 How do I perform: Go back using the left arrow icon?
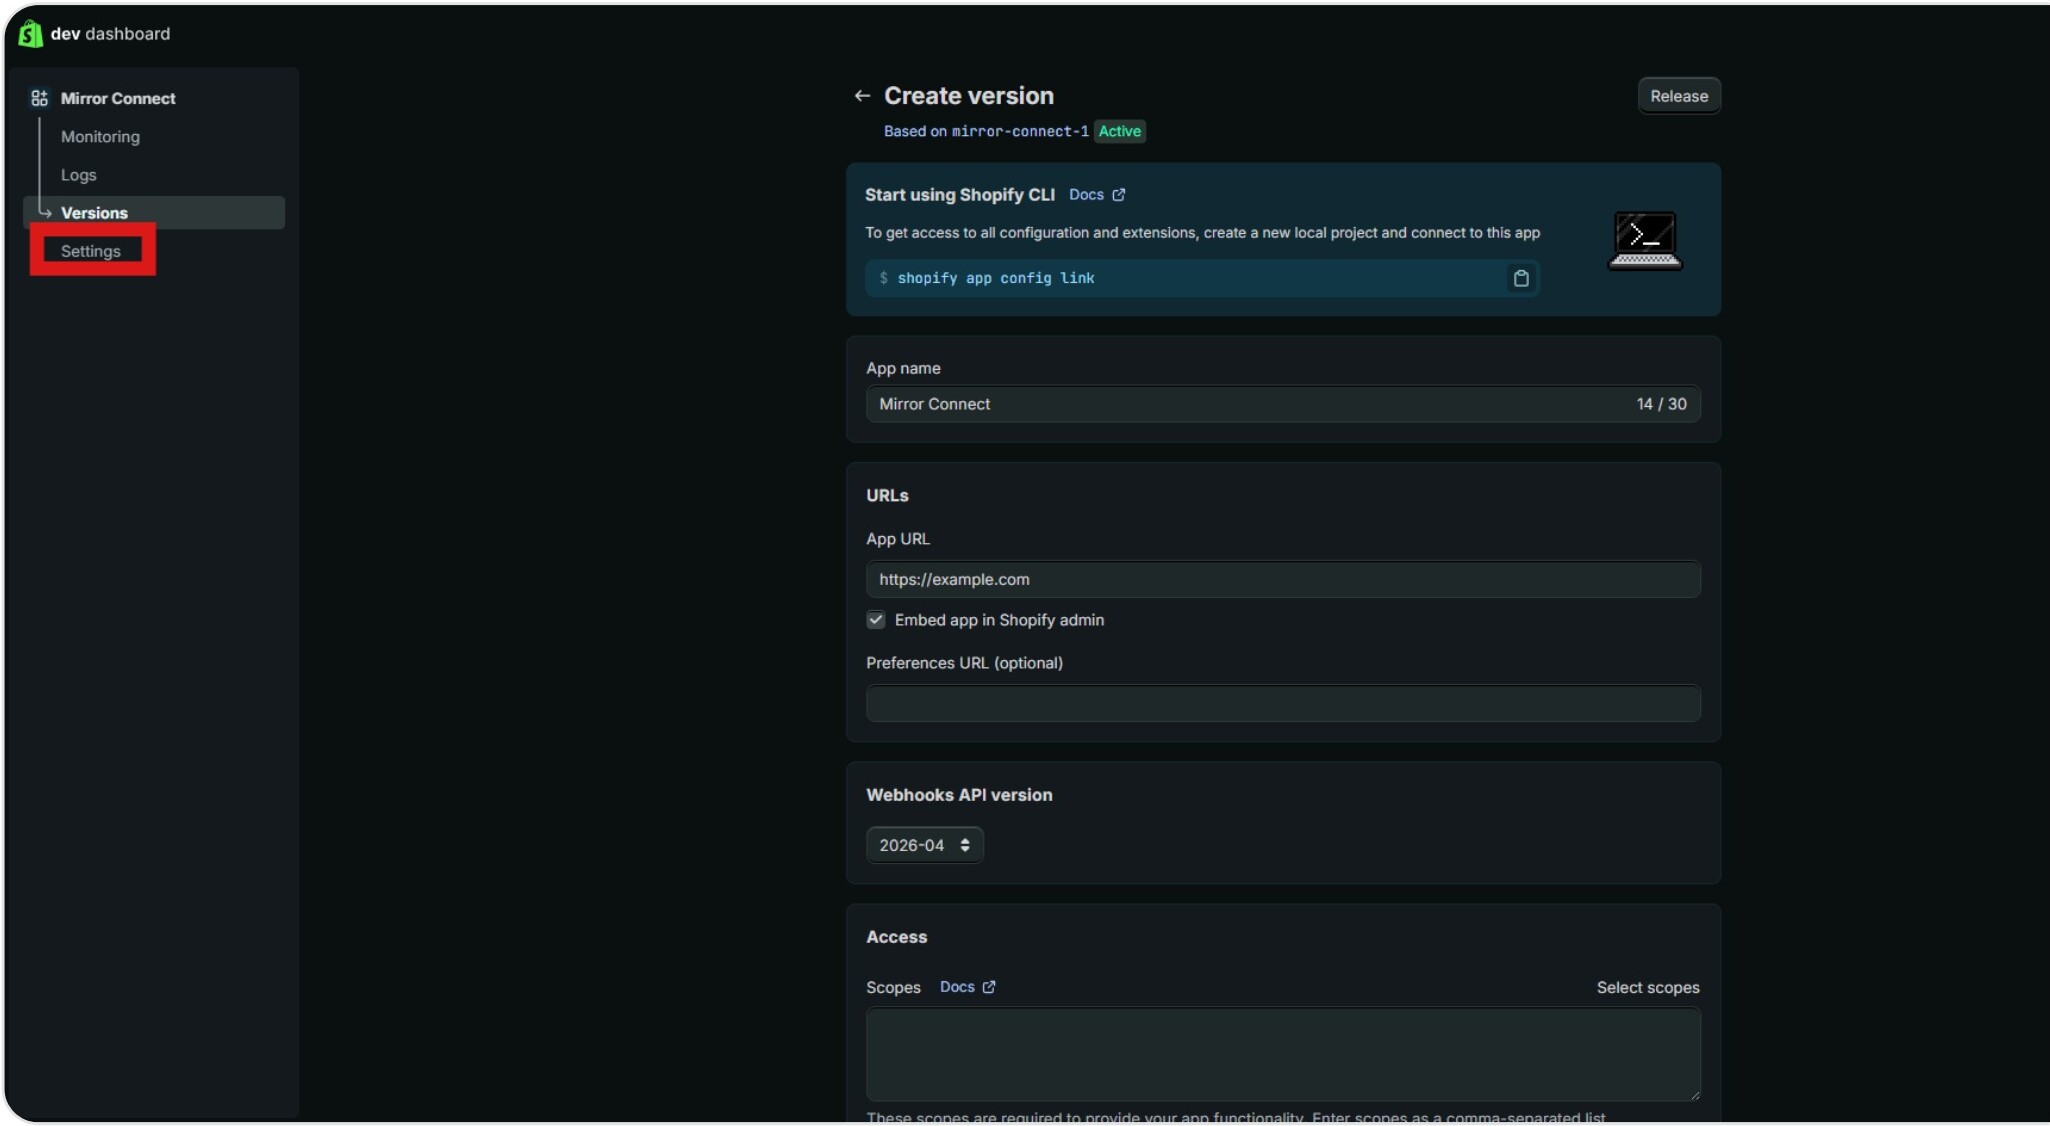point(862,96)
